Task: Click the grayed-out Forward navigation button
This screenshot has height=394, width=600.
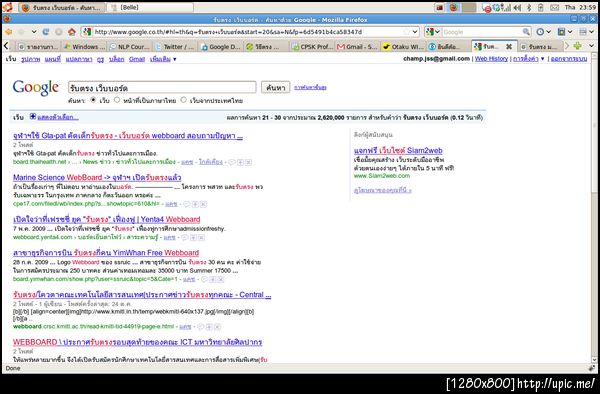Action: [x=21, y=32]
